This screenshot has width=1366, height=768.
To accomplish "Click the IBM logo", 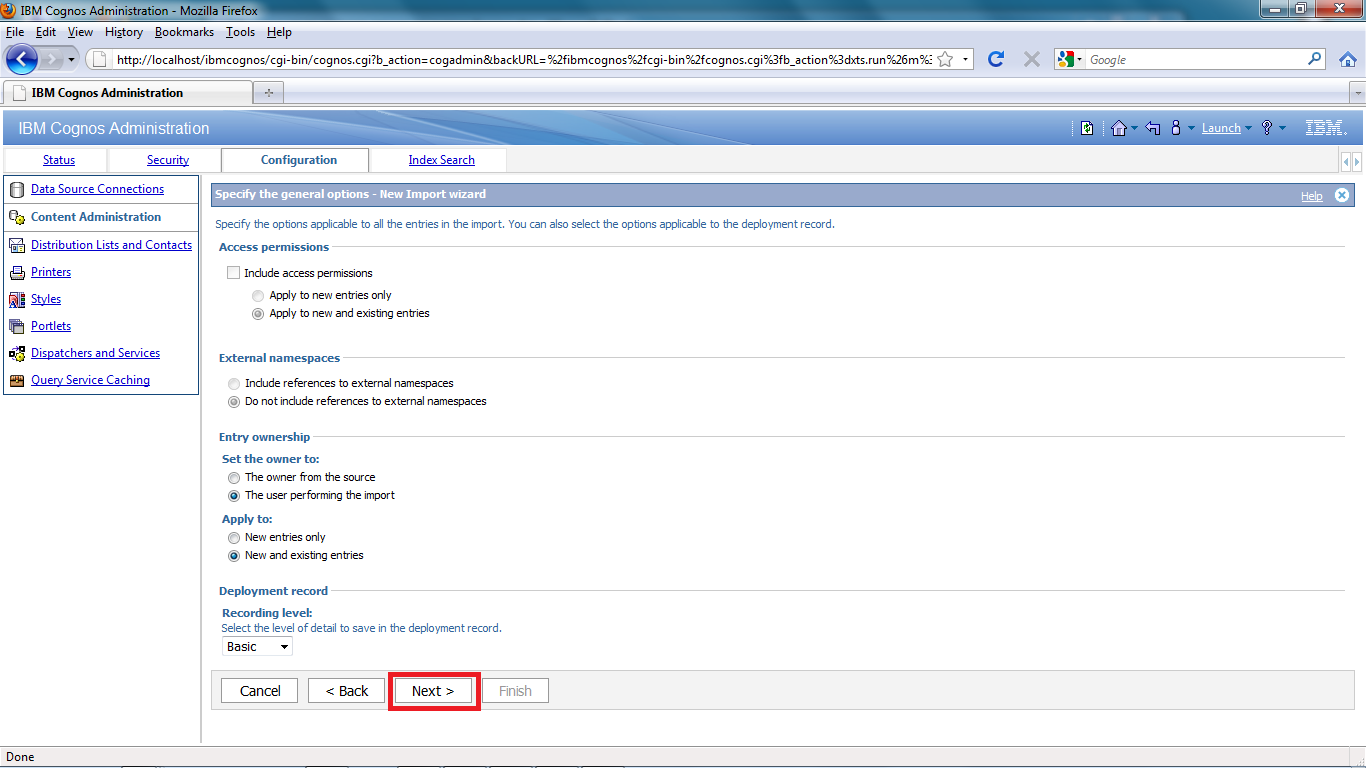I will (x=1327, y=128).
